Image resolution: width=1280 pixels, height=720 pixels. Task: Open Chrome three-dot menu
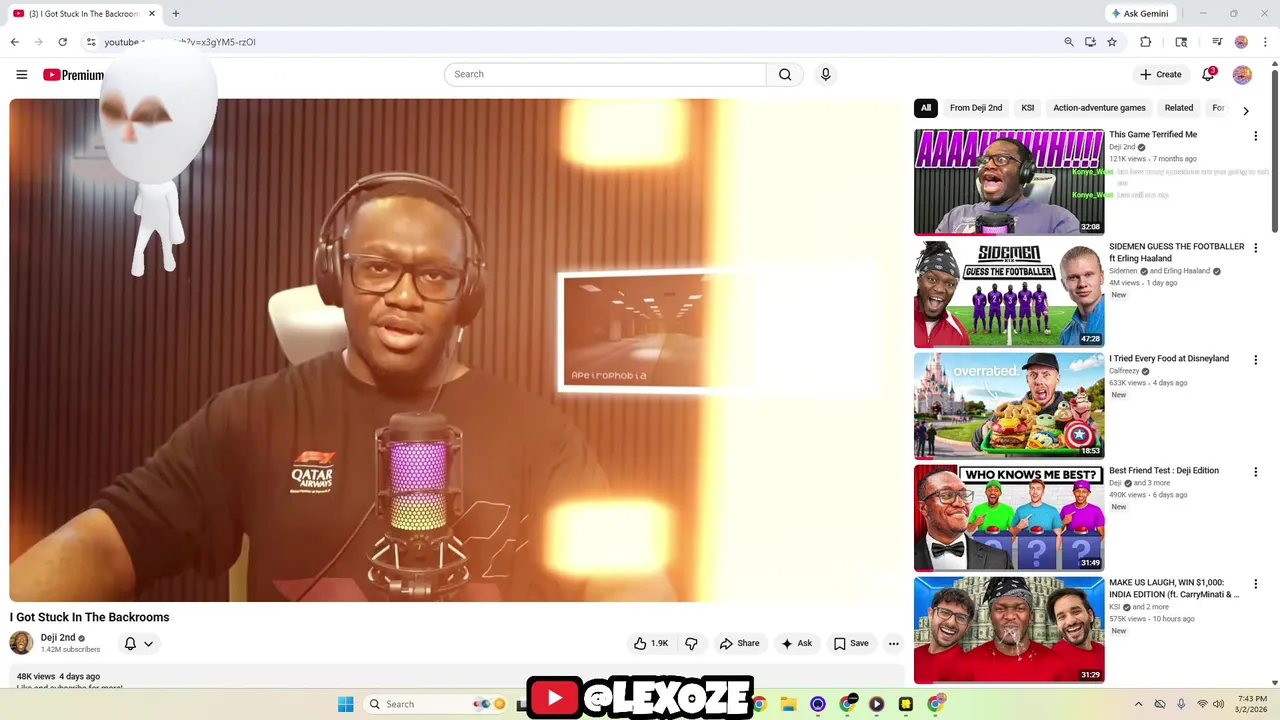[x=1264, y=42]
